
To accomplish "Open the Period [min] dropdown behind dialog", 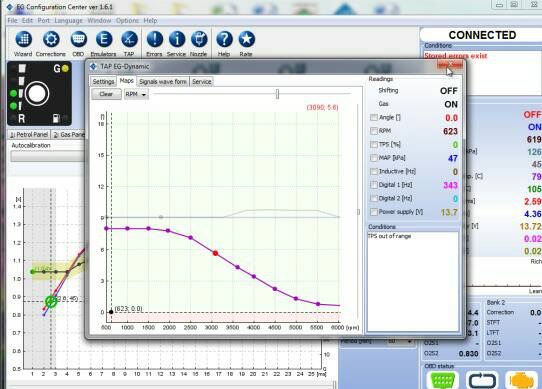I will coord(400,342).
